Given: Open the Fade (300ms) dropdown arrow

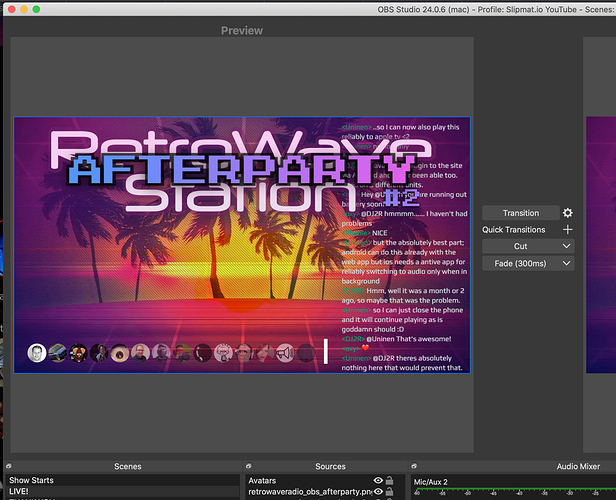Looking at the screenshot, I should pos(566,263).
